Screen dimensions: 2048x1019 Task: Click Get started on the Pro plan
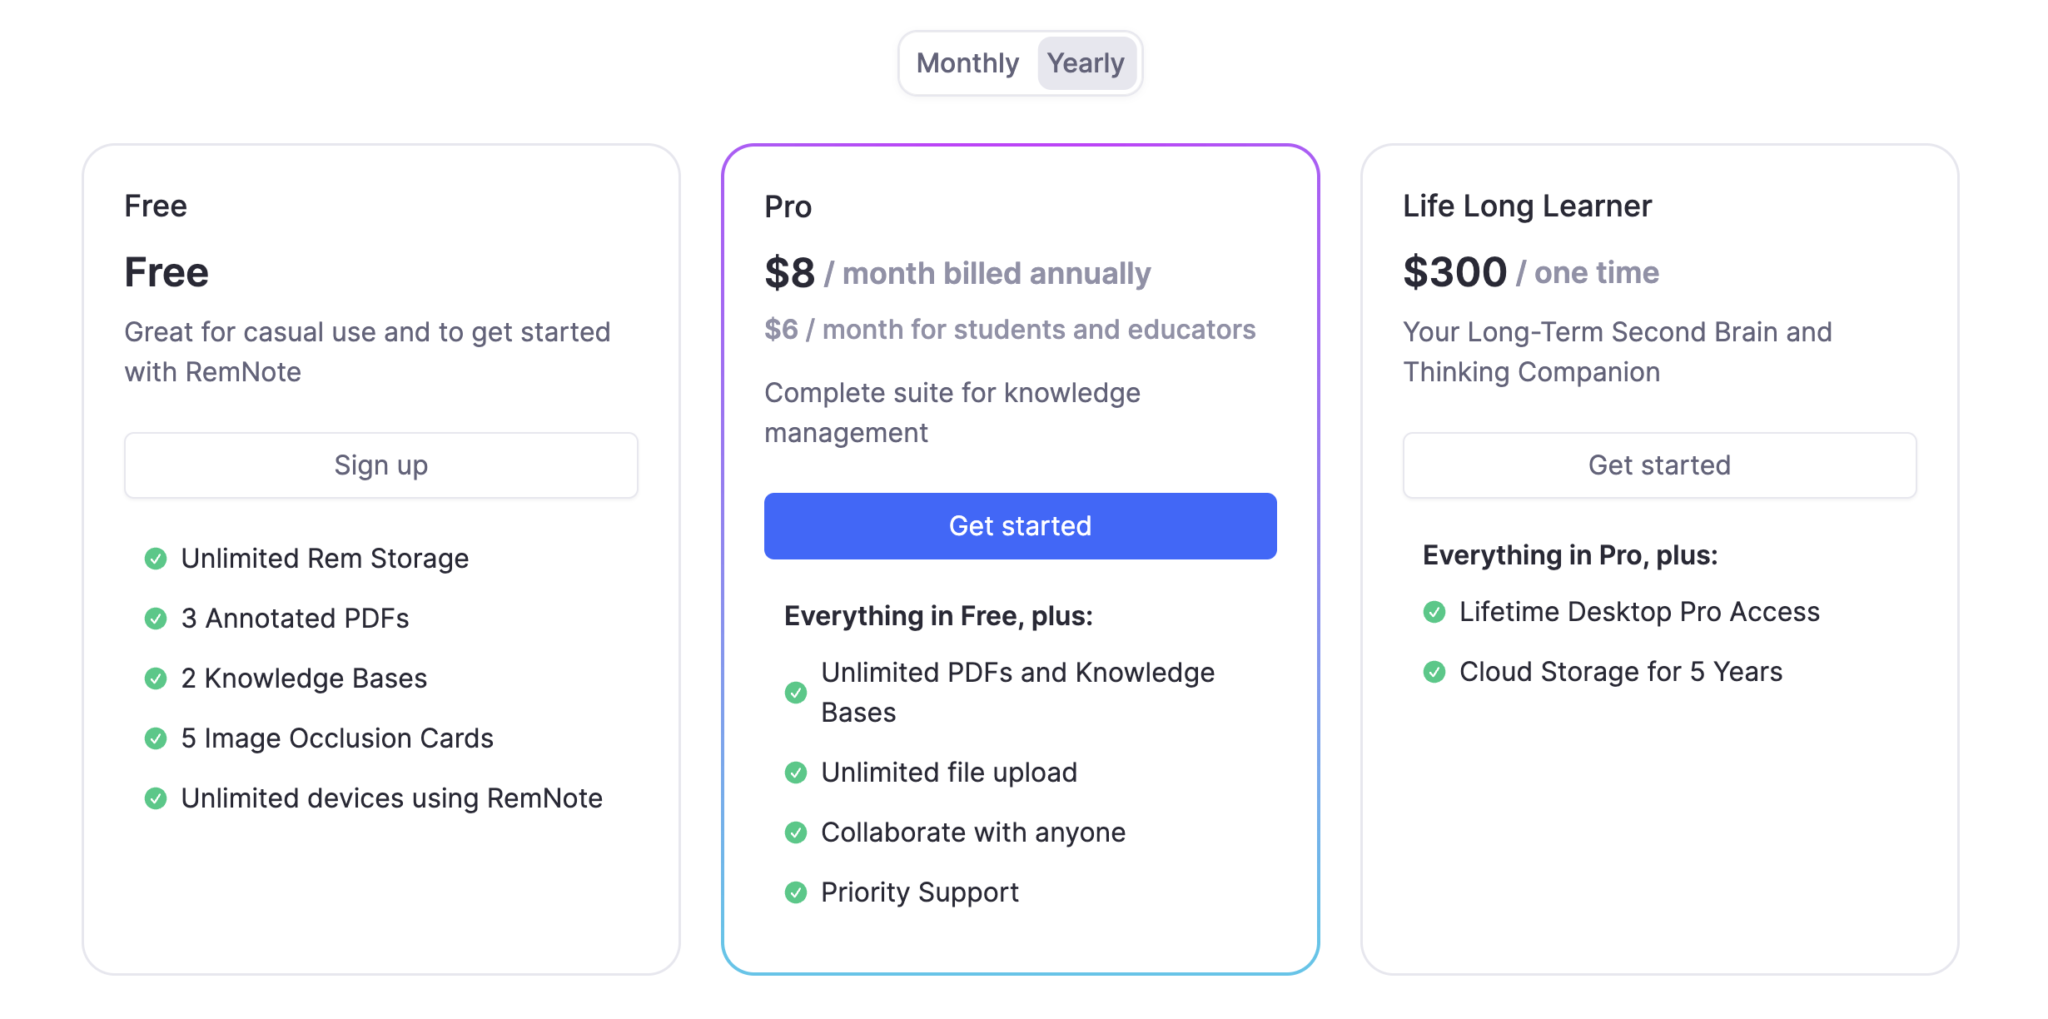[x=1019, y=525]
